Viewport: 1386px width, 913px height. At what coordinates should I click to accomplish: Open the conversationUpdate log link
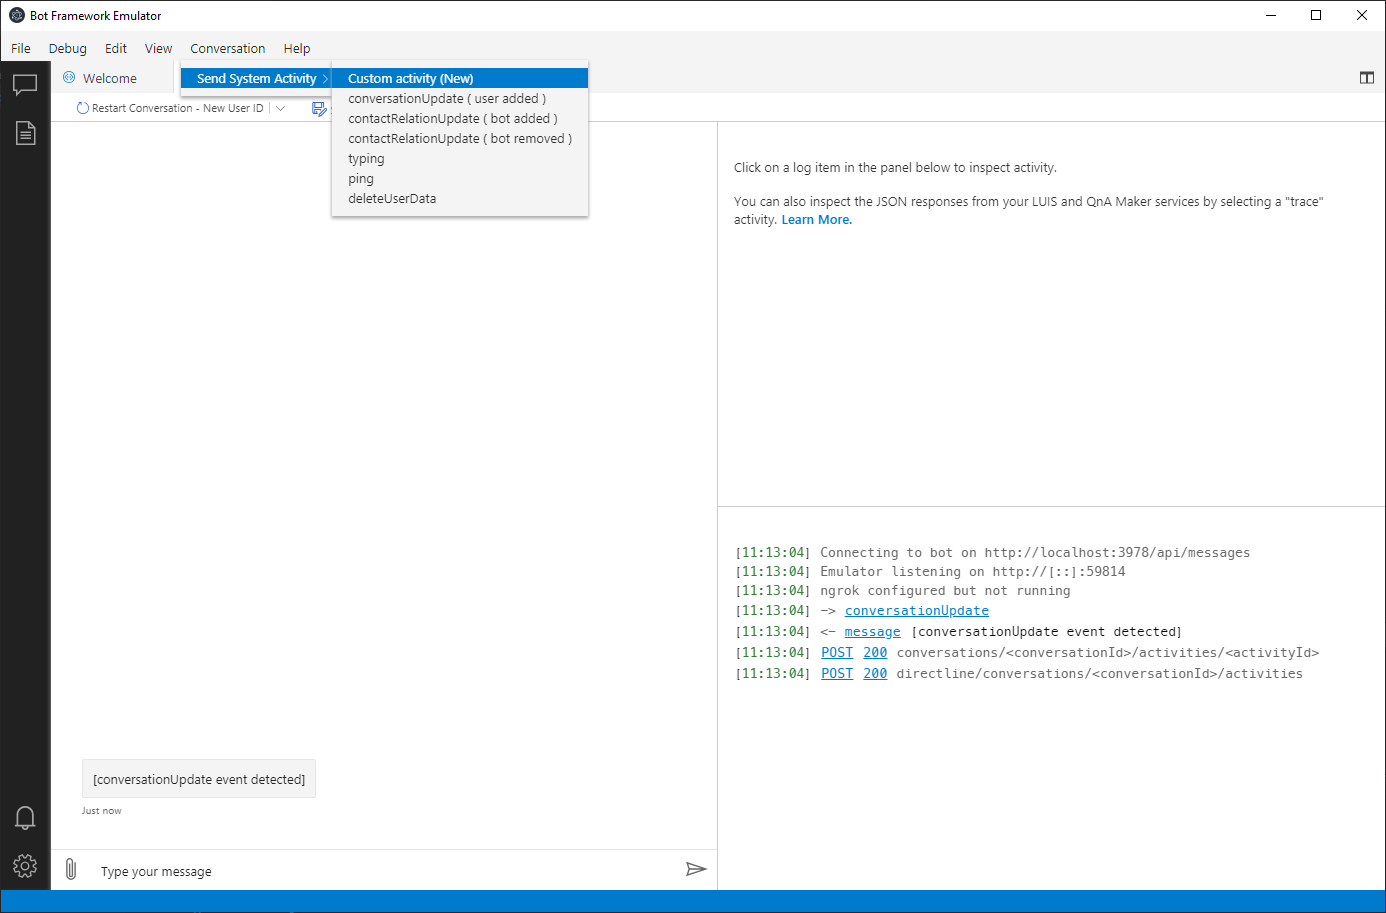coord(917,610)
